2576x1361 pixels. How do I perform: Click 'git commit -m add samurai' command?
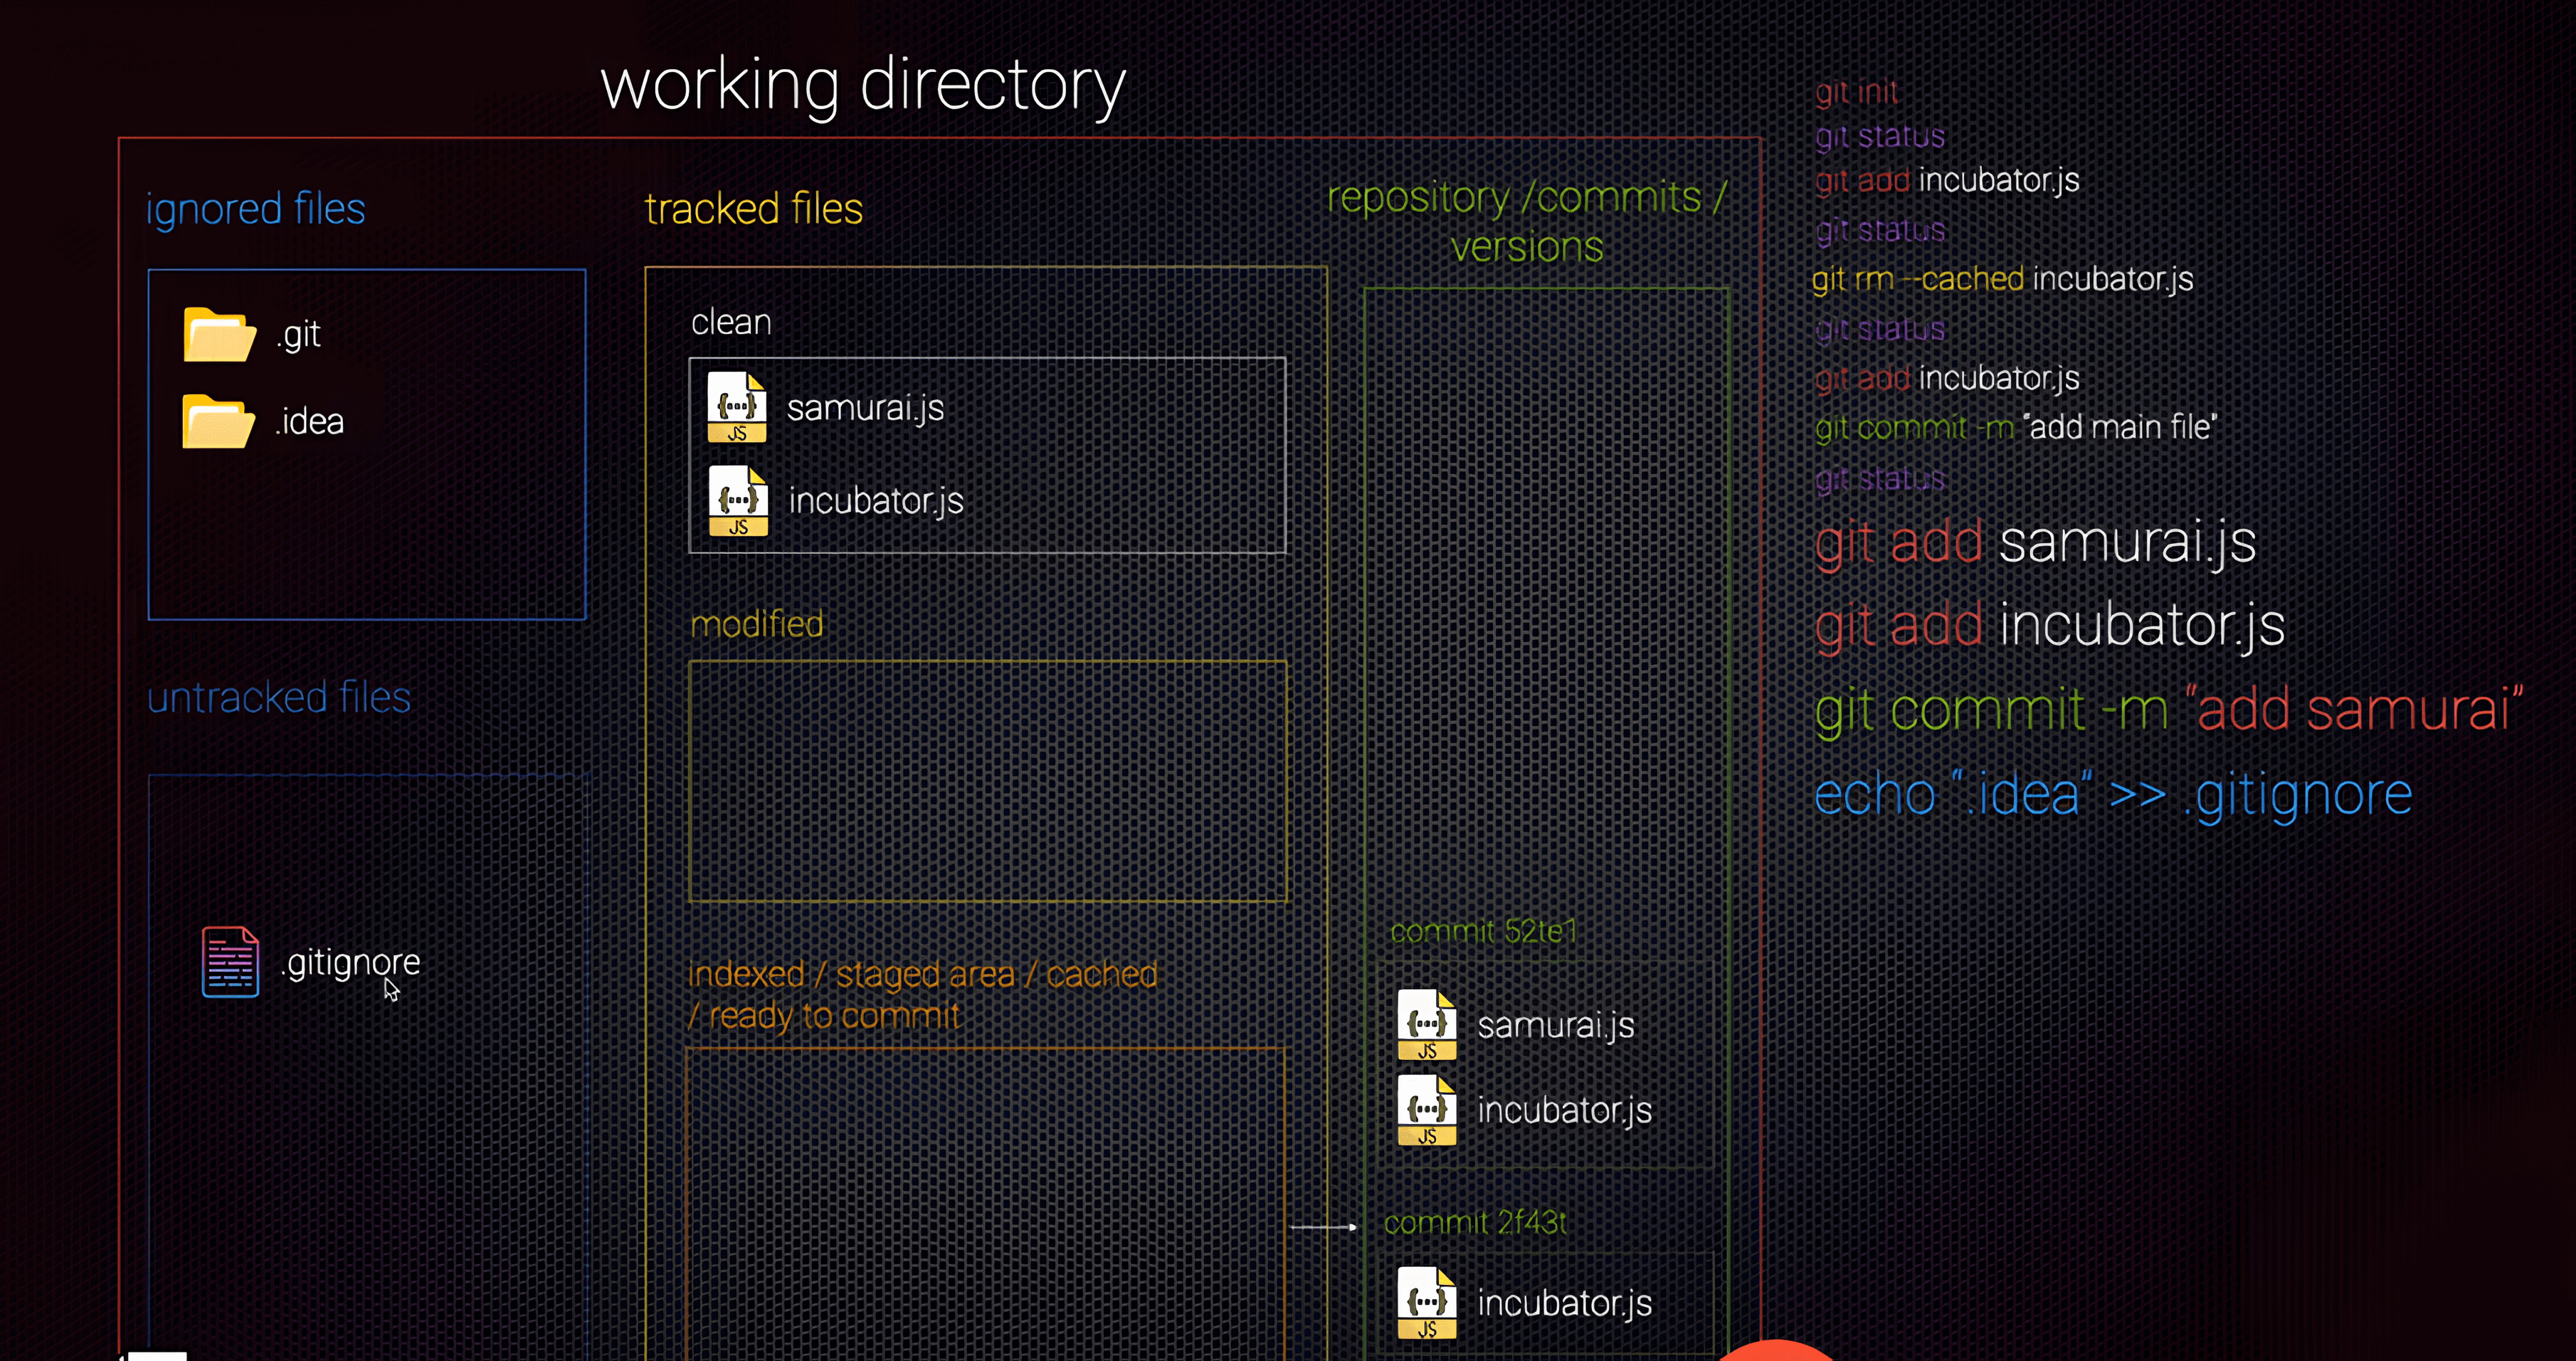click(2168, 710)
